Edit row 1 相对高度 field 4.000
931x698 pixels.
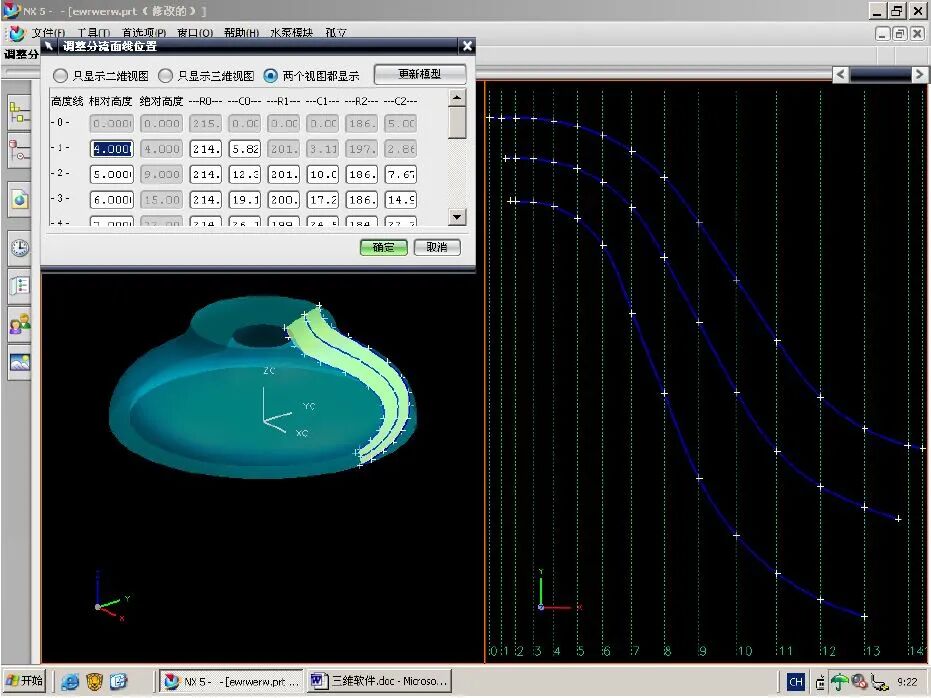click(112, 149)
